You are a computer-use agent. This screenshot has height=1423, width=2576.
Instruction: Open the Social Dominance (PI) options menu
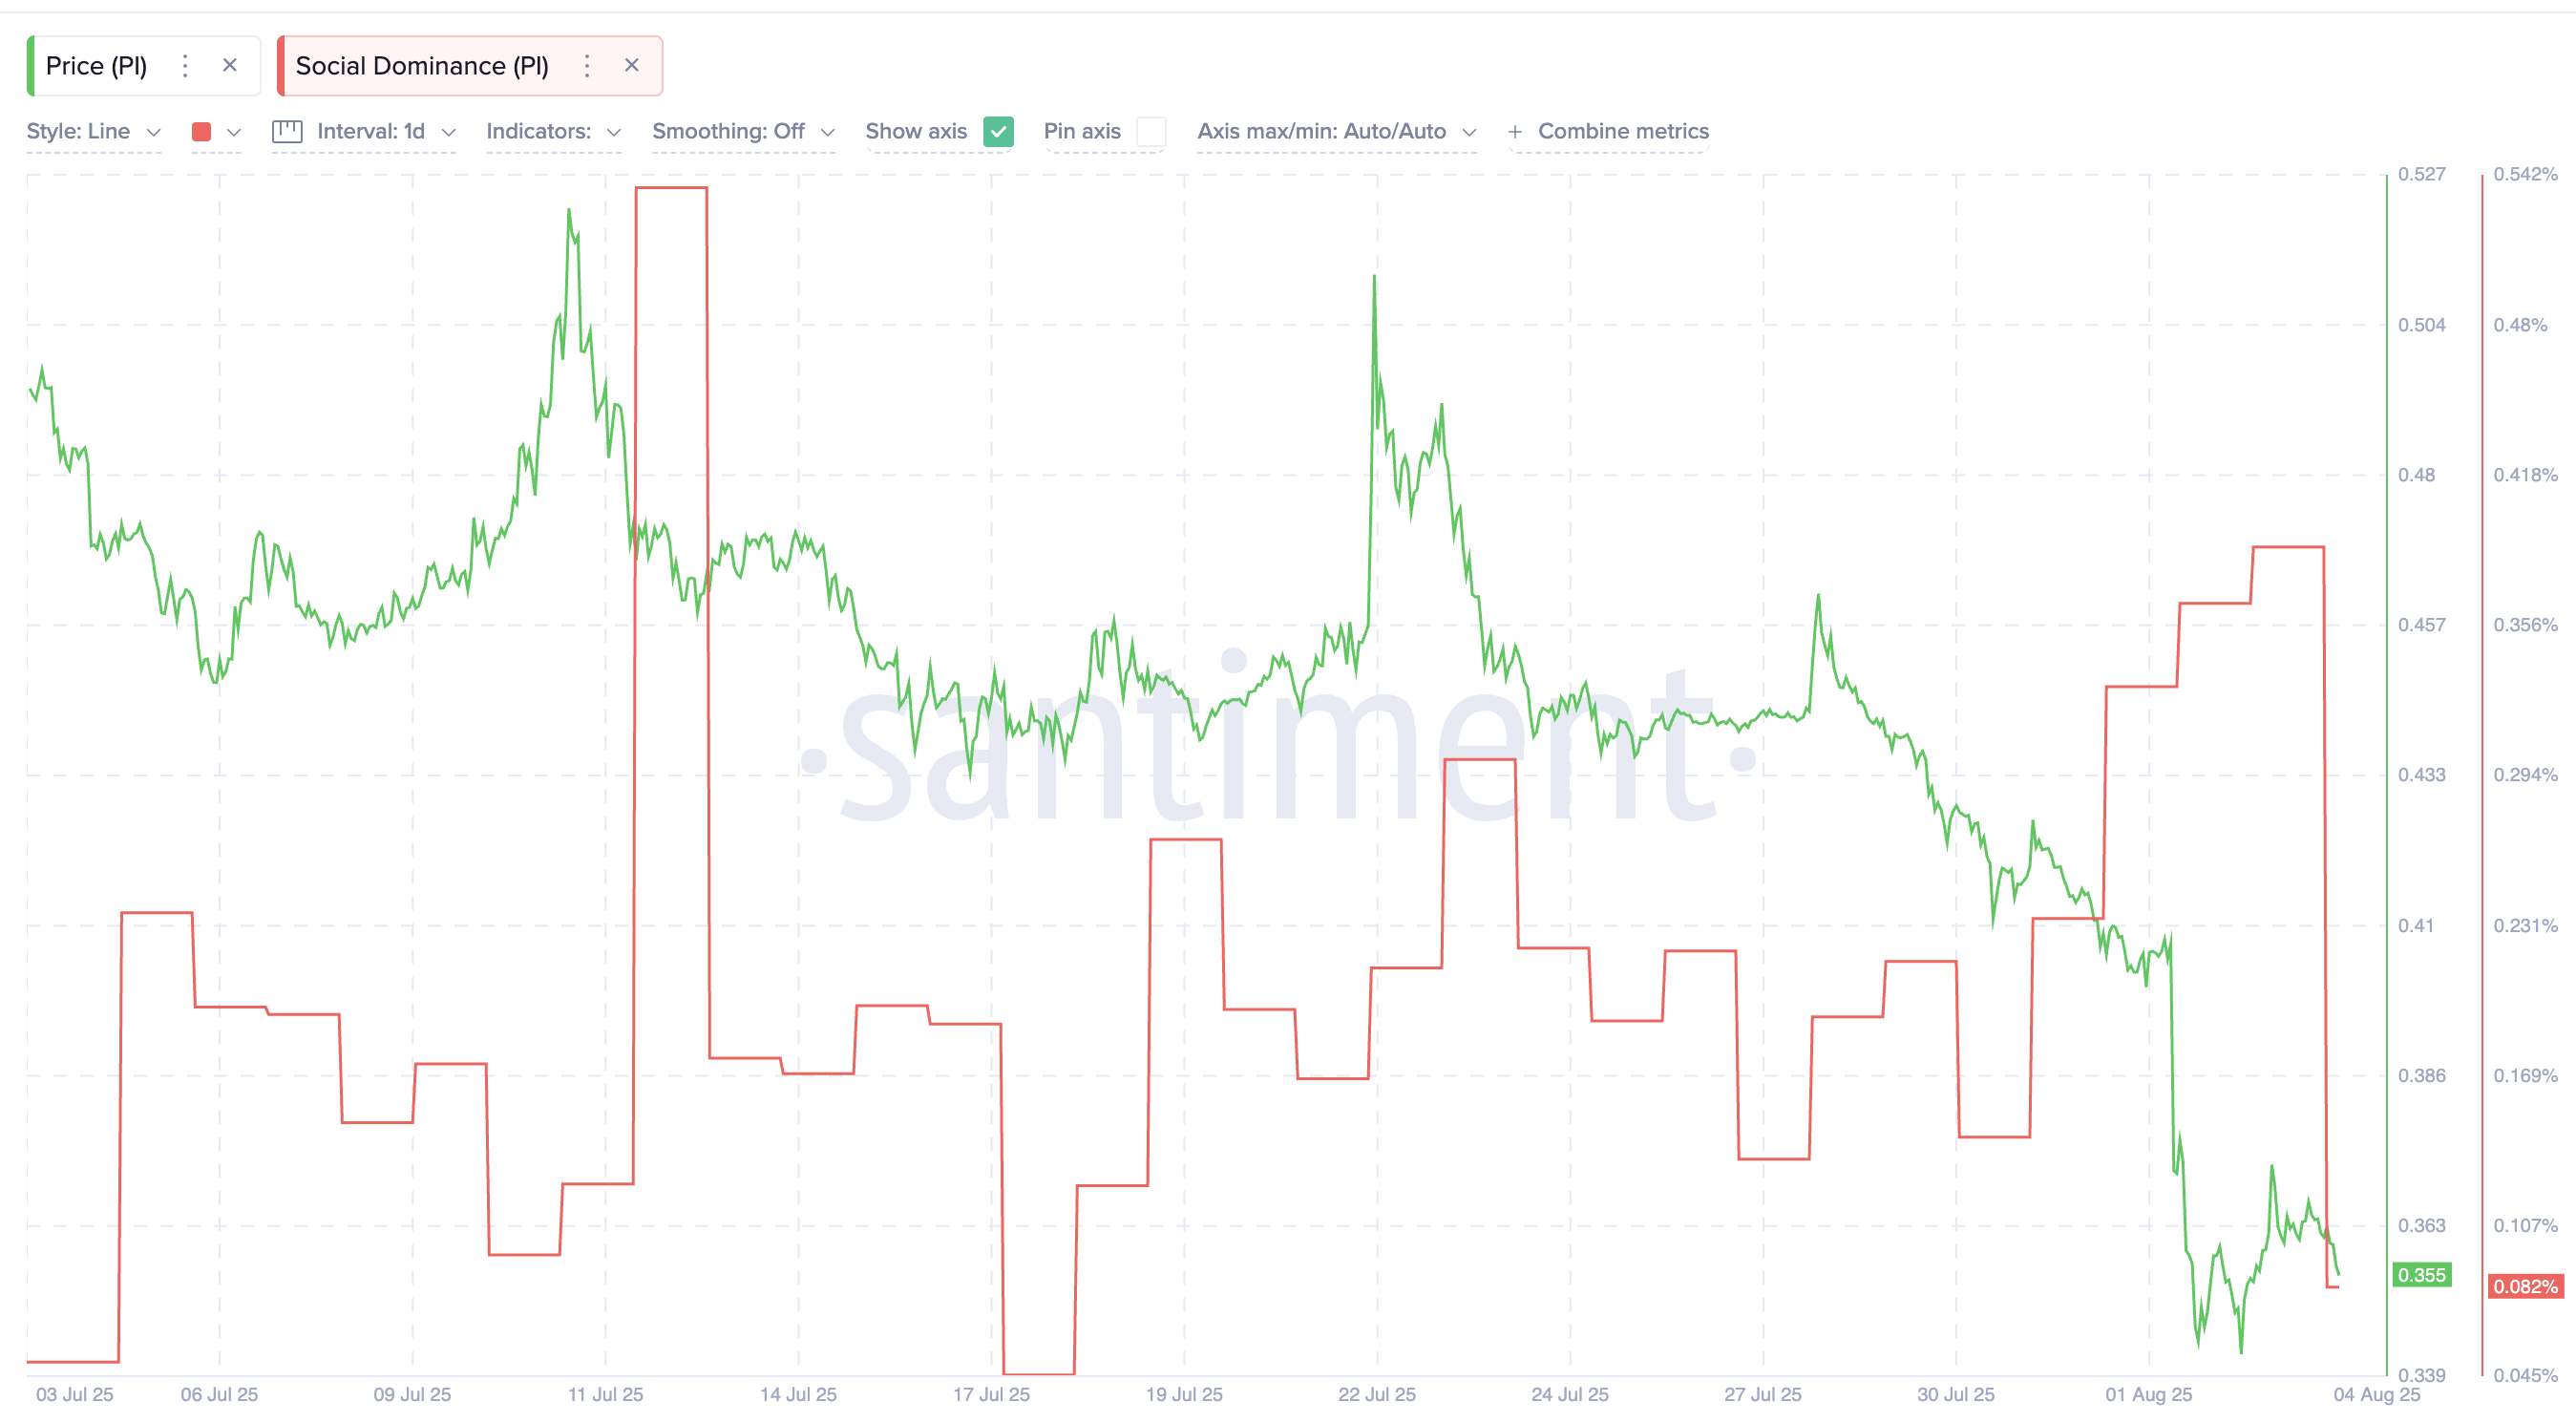point(587,65)
